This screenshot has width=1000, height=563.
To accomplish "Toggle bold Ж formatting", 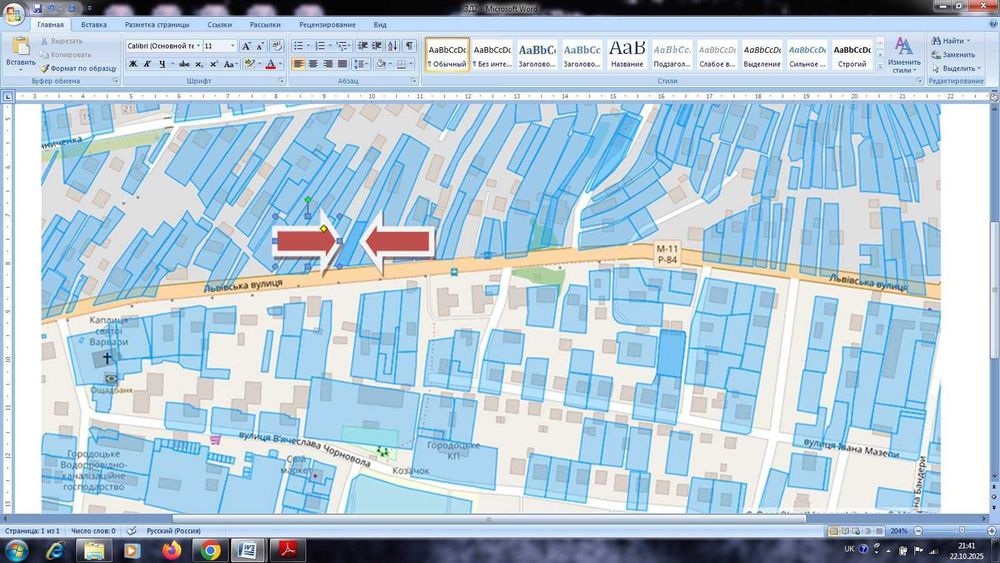I will (x=133, y=64).
